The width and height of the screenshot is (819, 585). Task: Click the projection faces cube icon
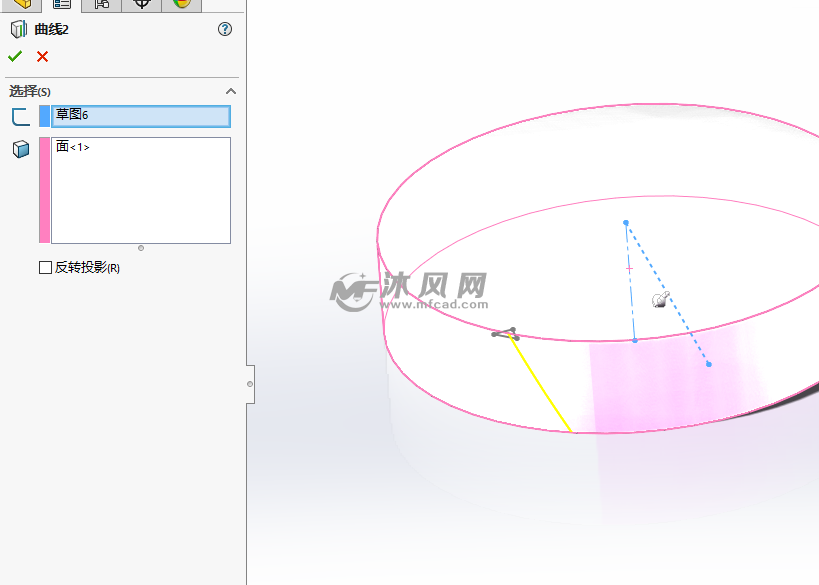pos(21,149)
